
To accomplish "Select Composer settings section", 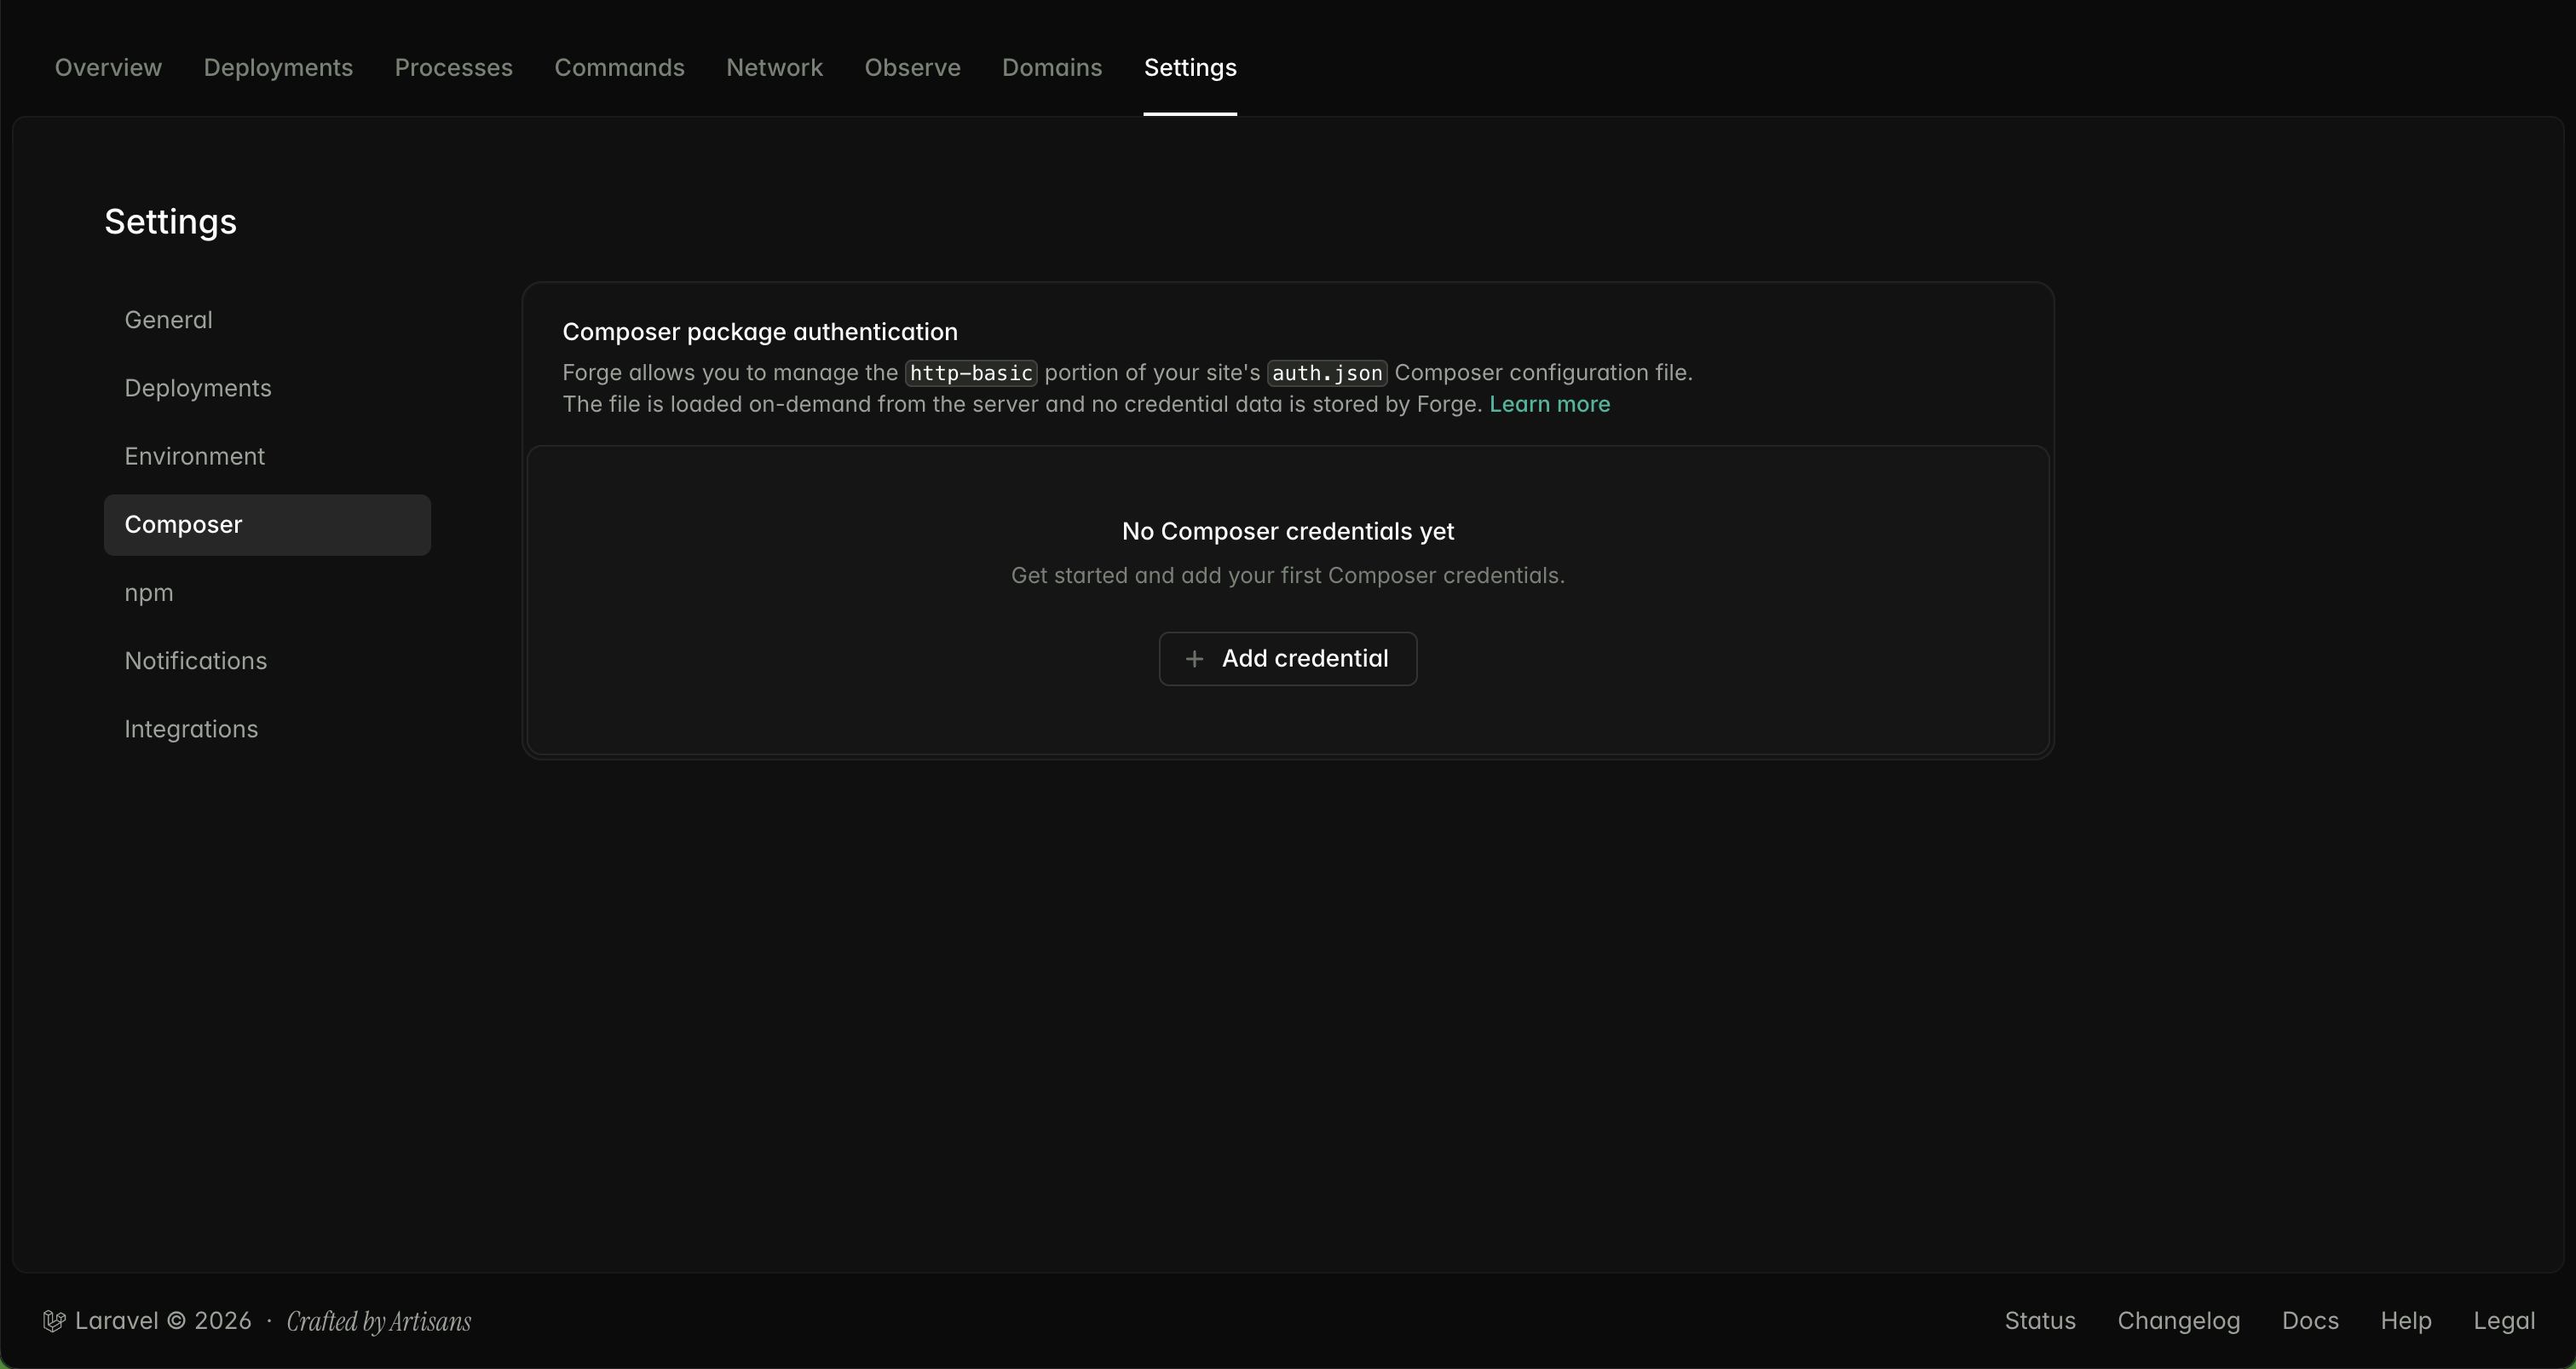I will point(267,525).
